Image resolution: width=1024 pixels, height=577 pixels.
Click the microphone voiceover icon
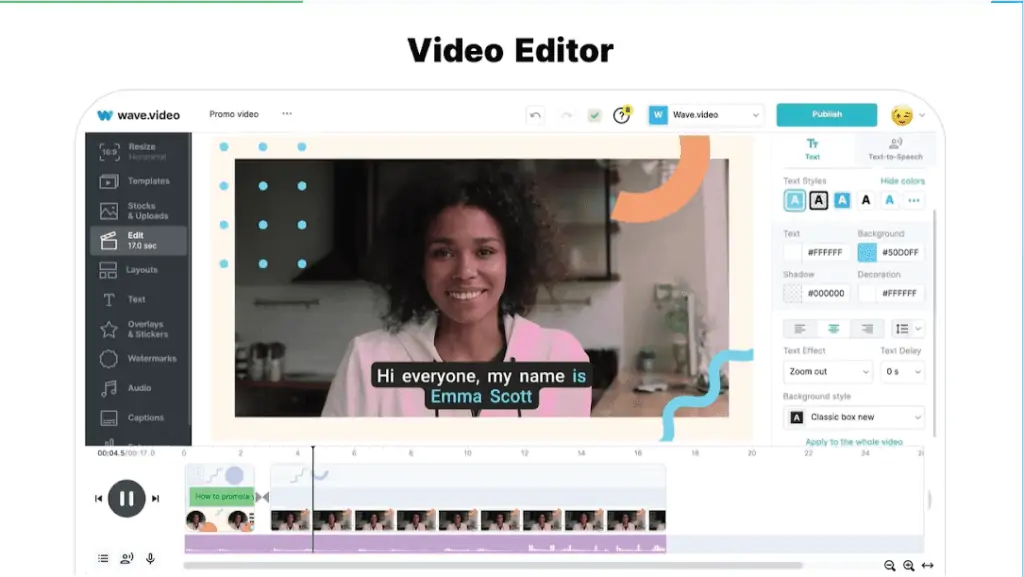coord(150,558)
